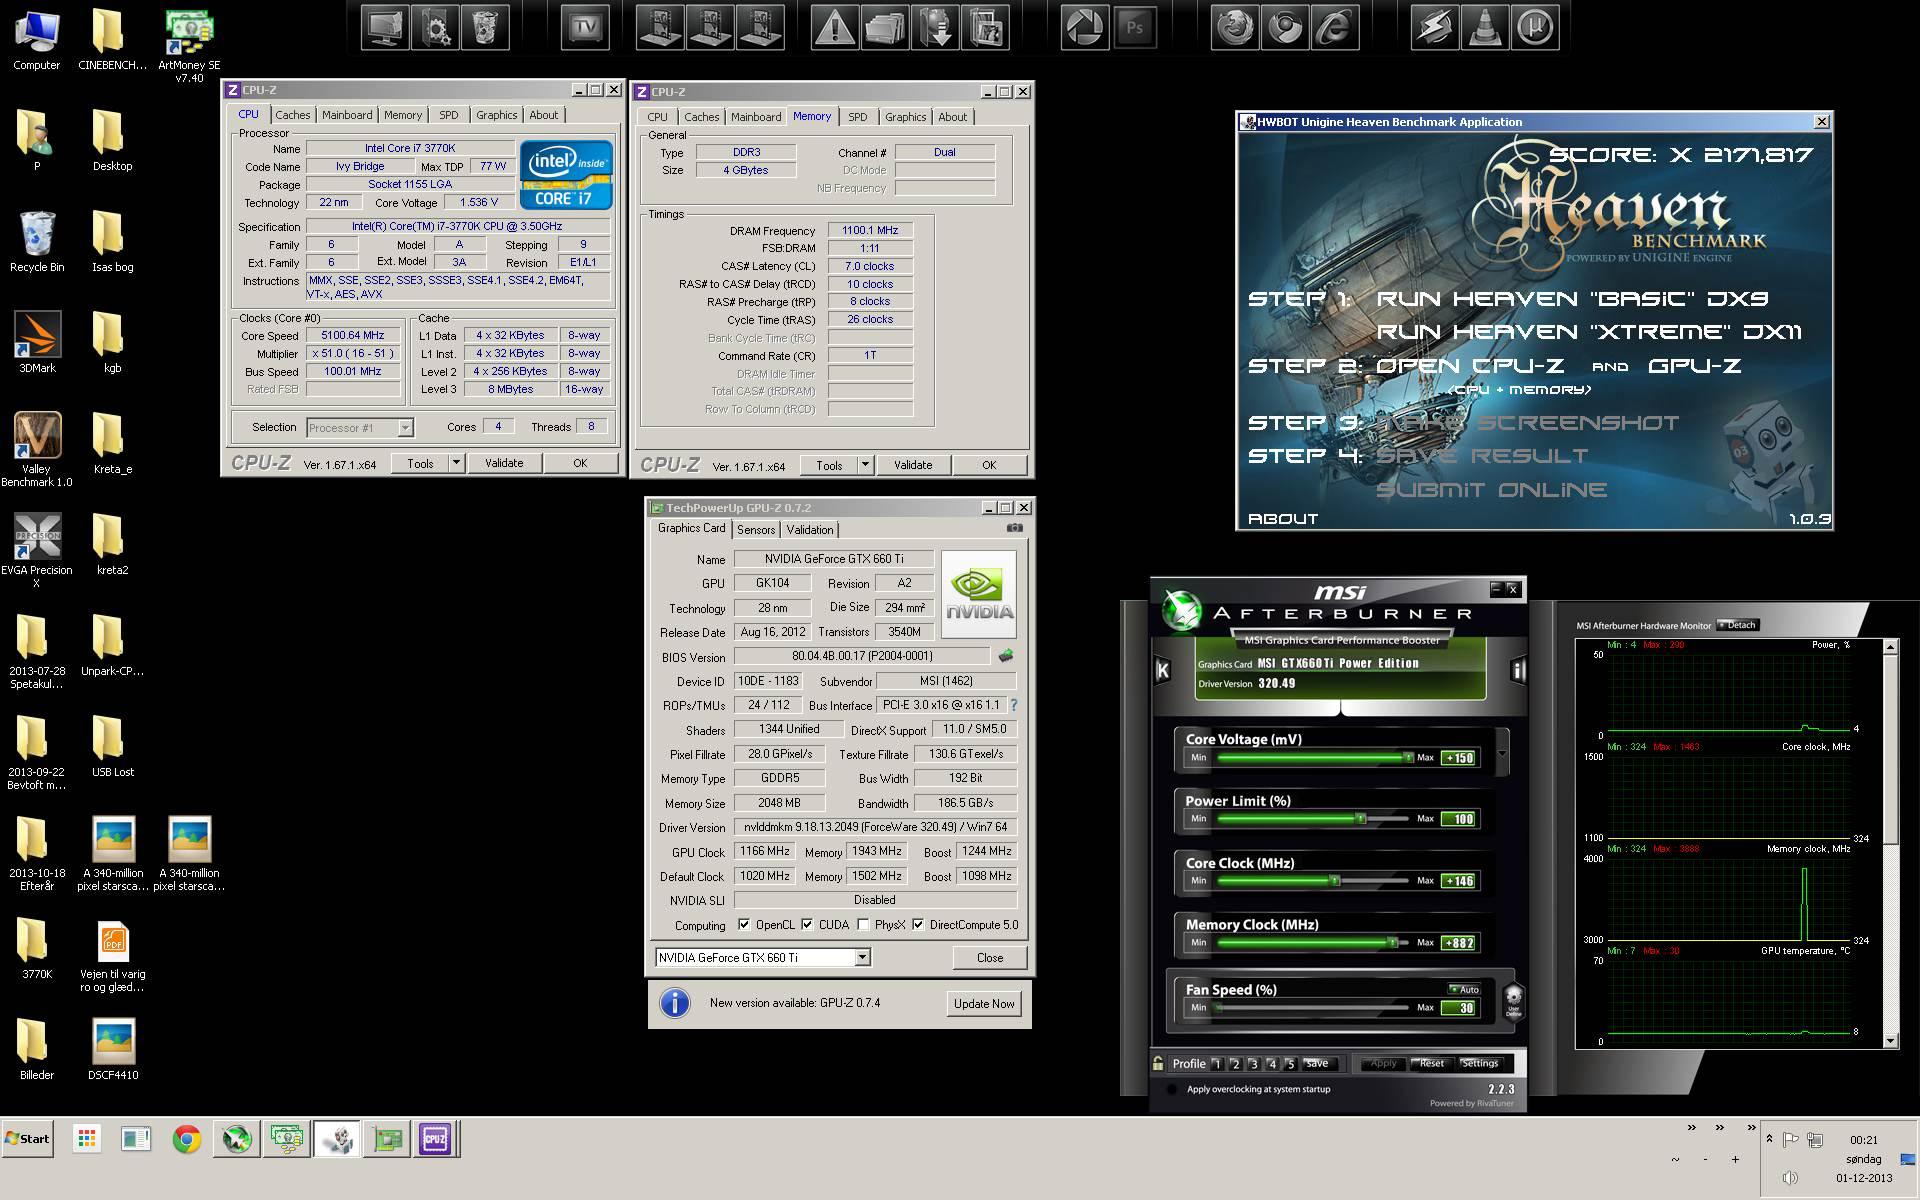This screenshot has height=1200, width=1920.
Task: Launch Winamp from the top dock
Action: 1435,27
